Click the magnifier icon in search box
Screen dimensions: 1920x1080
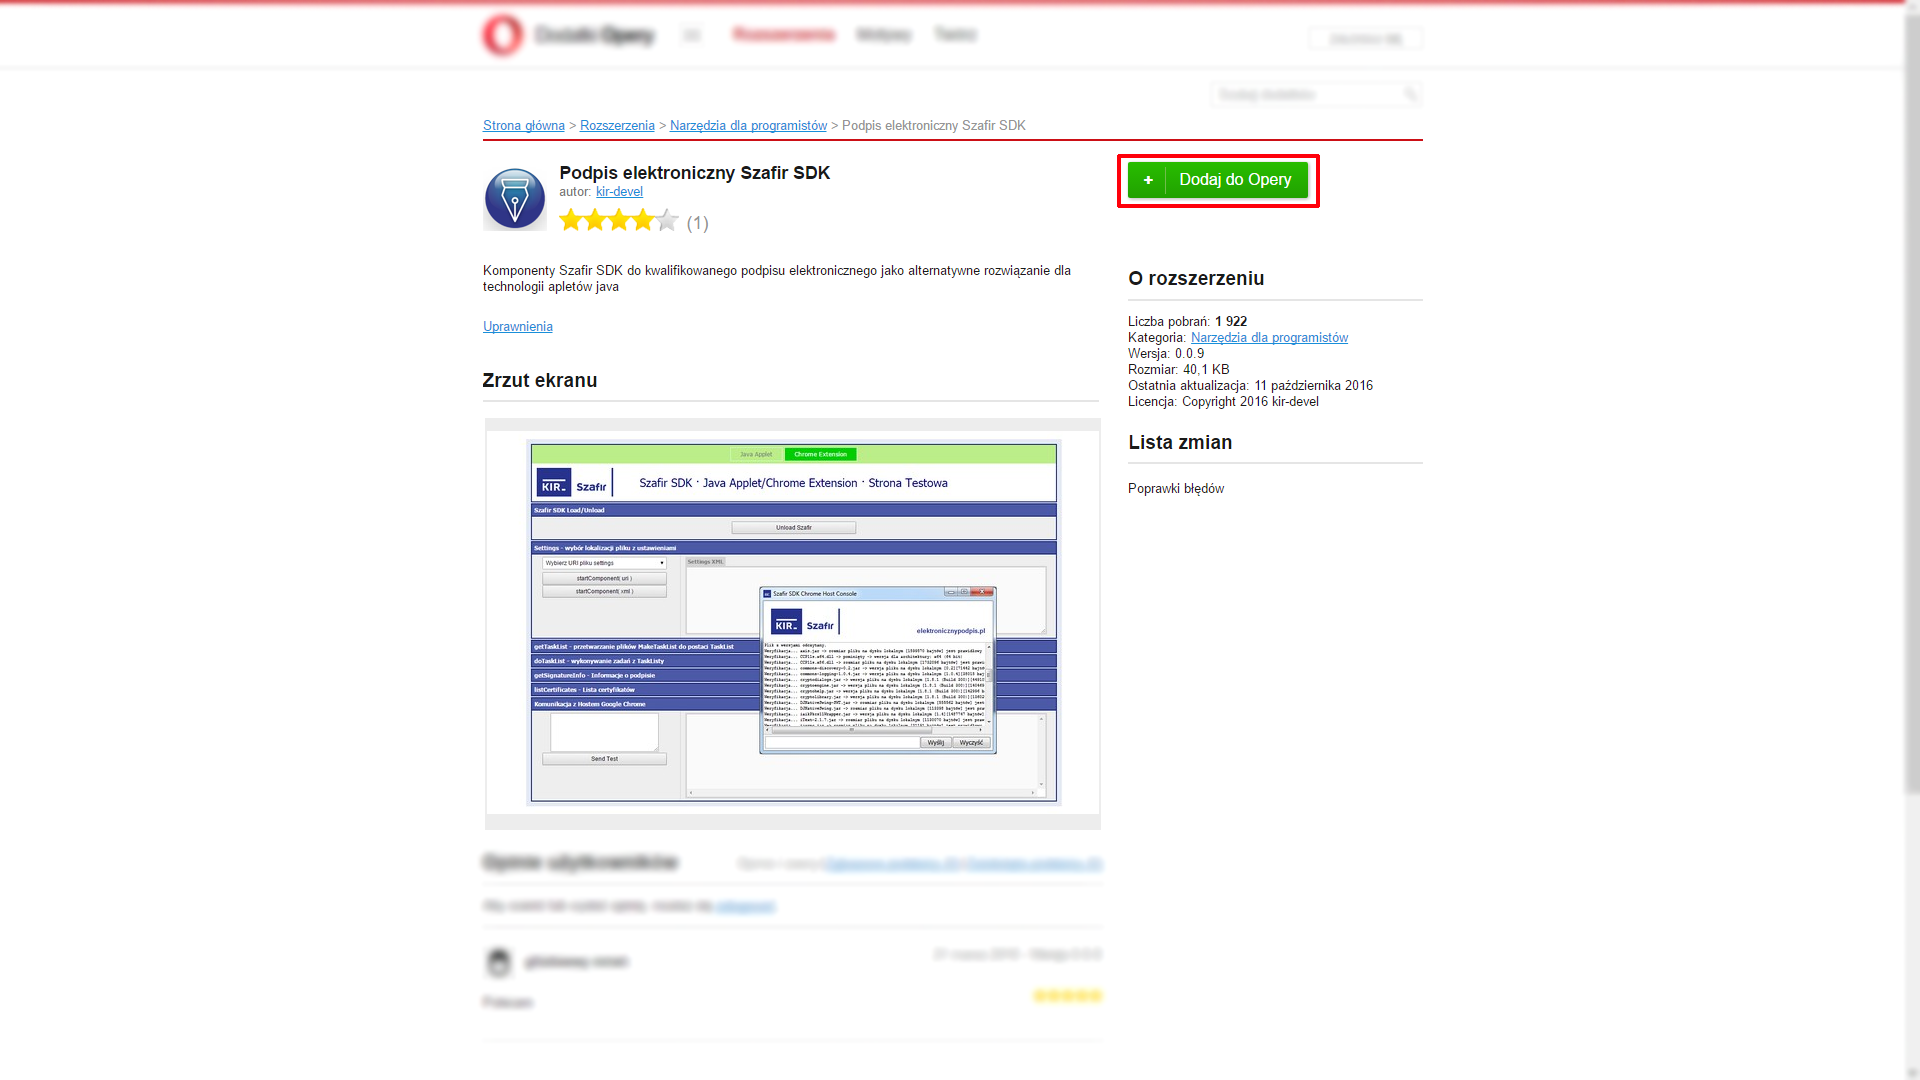pos(1410,95)
